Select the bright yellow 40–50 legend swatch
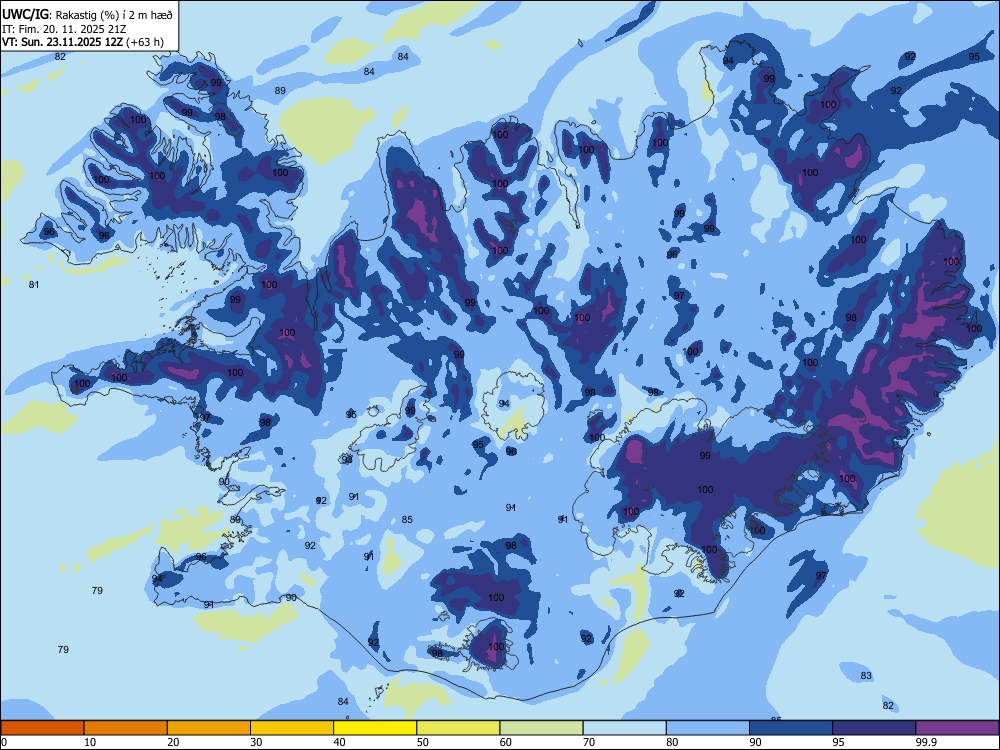1000x750 pixels. [375, 728]
